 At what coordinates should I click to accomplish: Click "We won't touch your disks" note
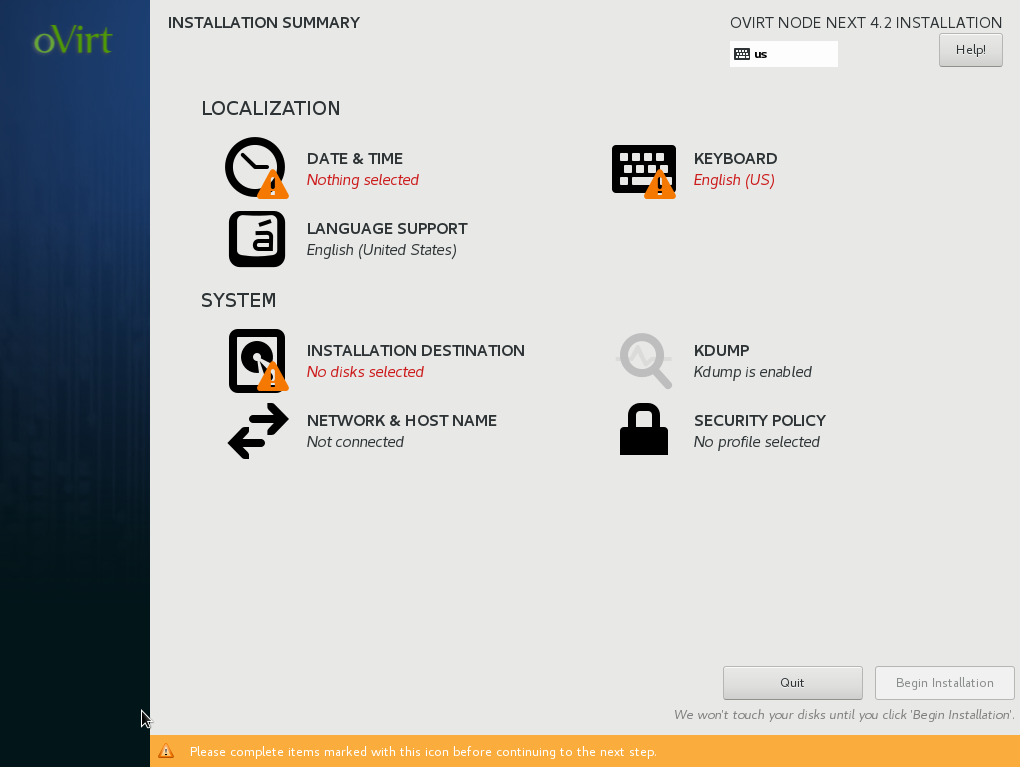click(844, 715)
